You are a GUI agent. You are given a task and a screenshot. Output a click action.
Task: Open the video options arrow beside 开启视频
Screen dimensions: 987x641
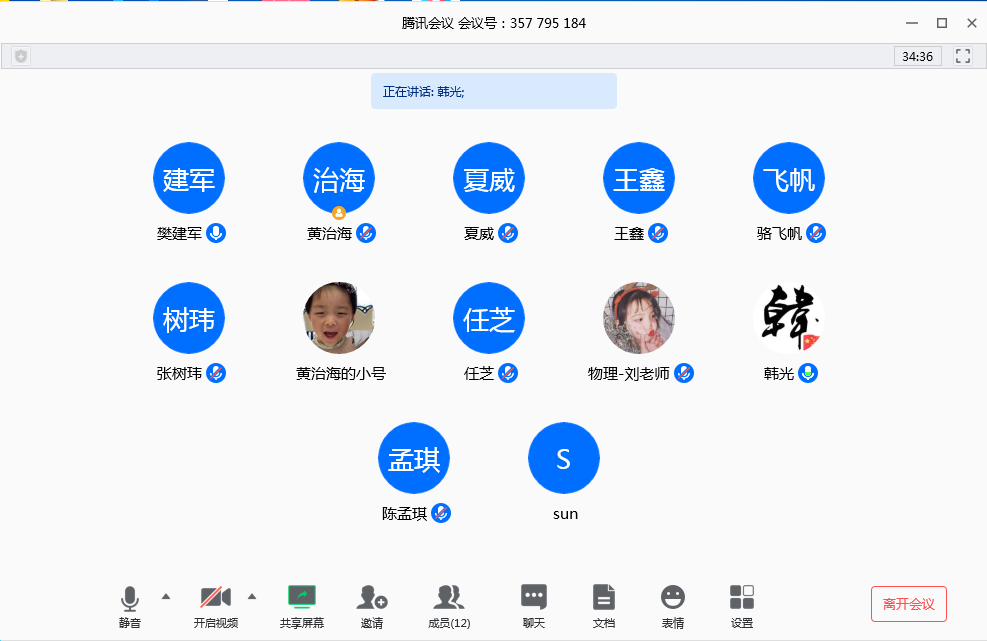252,596
